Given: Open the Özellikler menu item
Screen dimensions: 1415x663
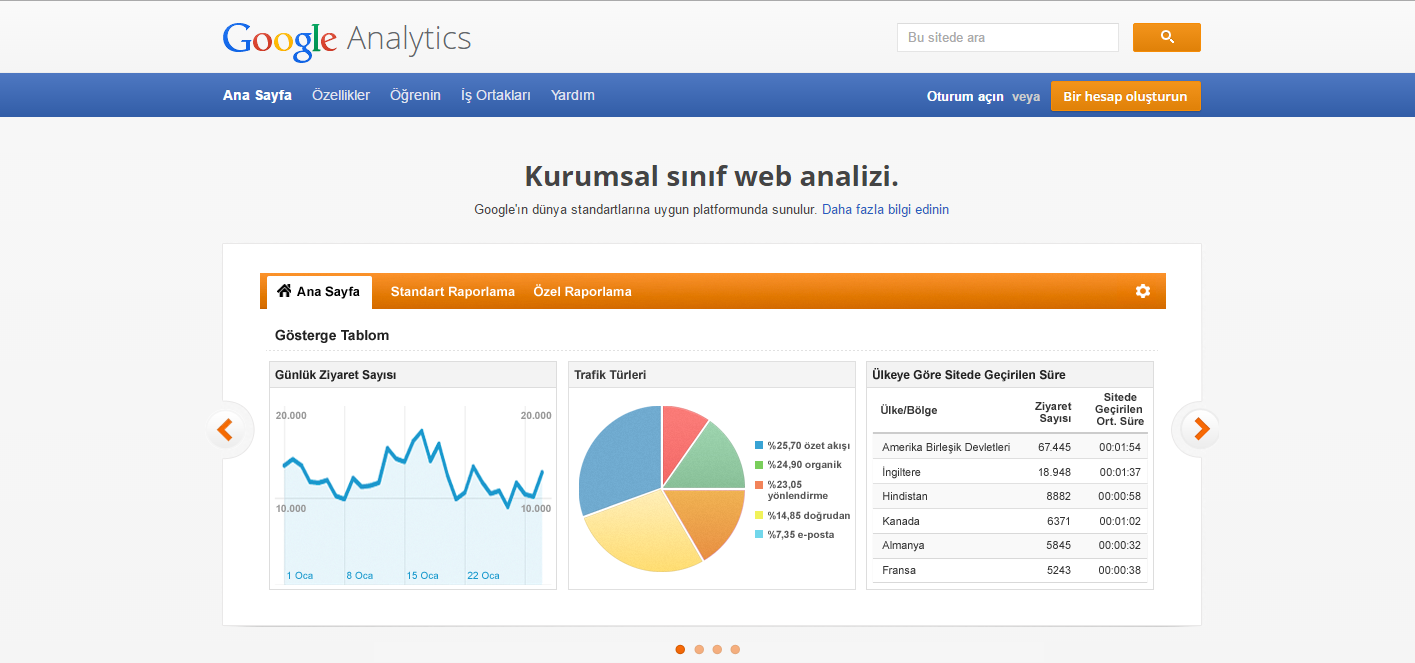Looking at the screenshot, I should point(341,95).
